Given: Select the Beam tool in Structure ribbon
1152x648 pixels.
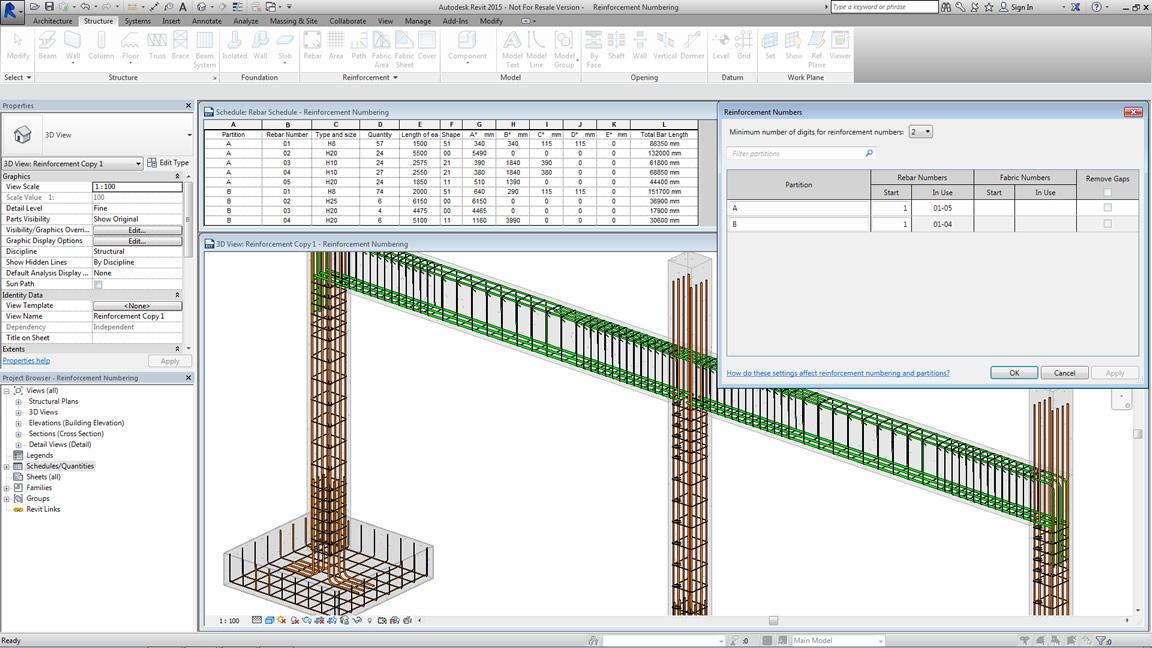Looking at the screenshot, I should pyautogui.click(x=47, y=46).
